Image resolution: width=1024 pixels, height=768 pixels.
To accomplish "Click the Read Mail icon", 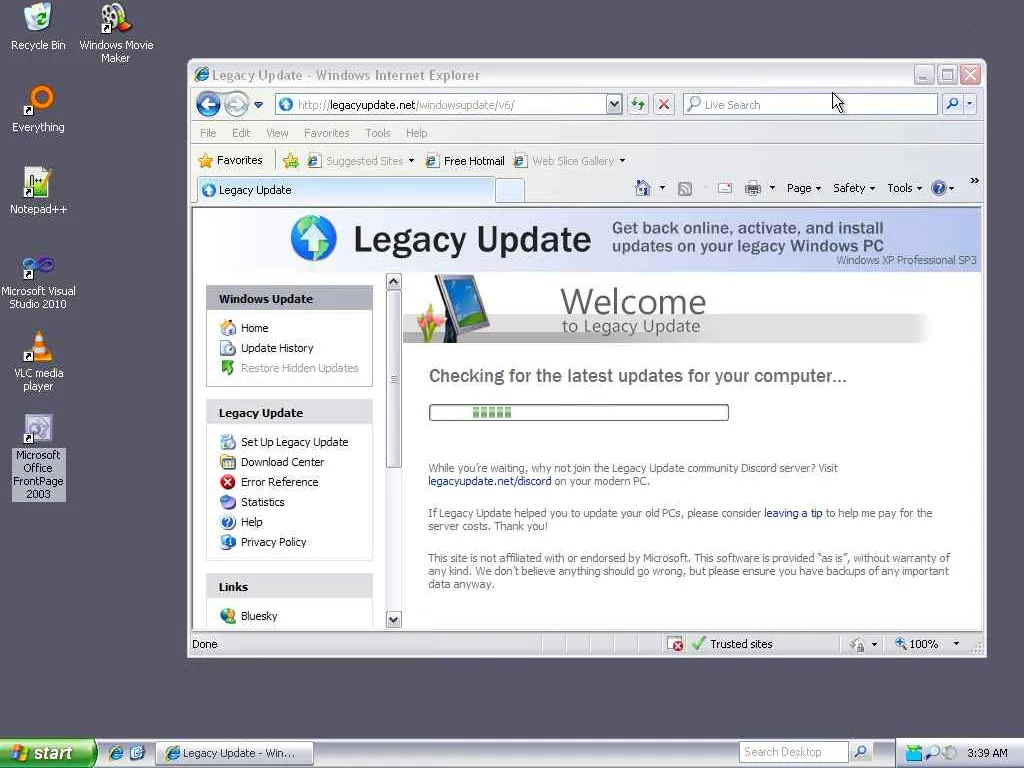I will coord(724,189).
